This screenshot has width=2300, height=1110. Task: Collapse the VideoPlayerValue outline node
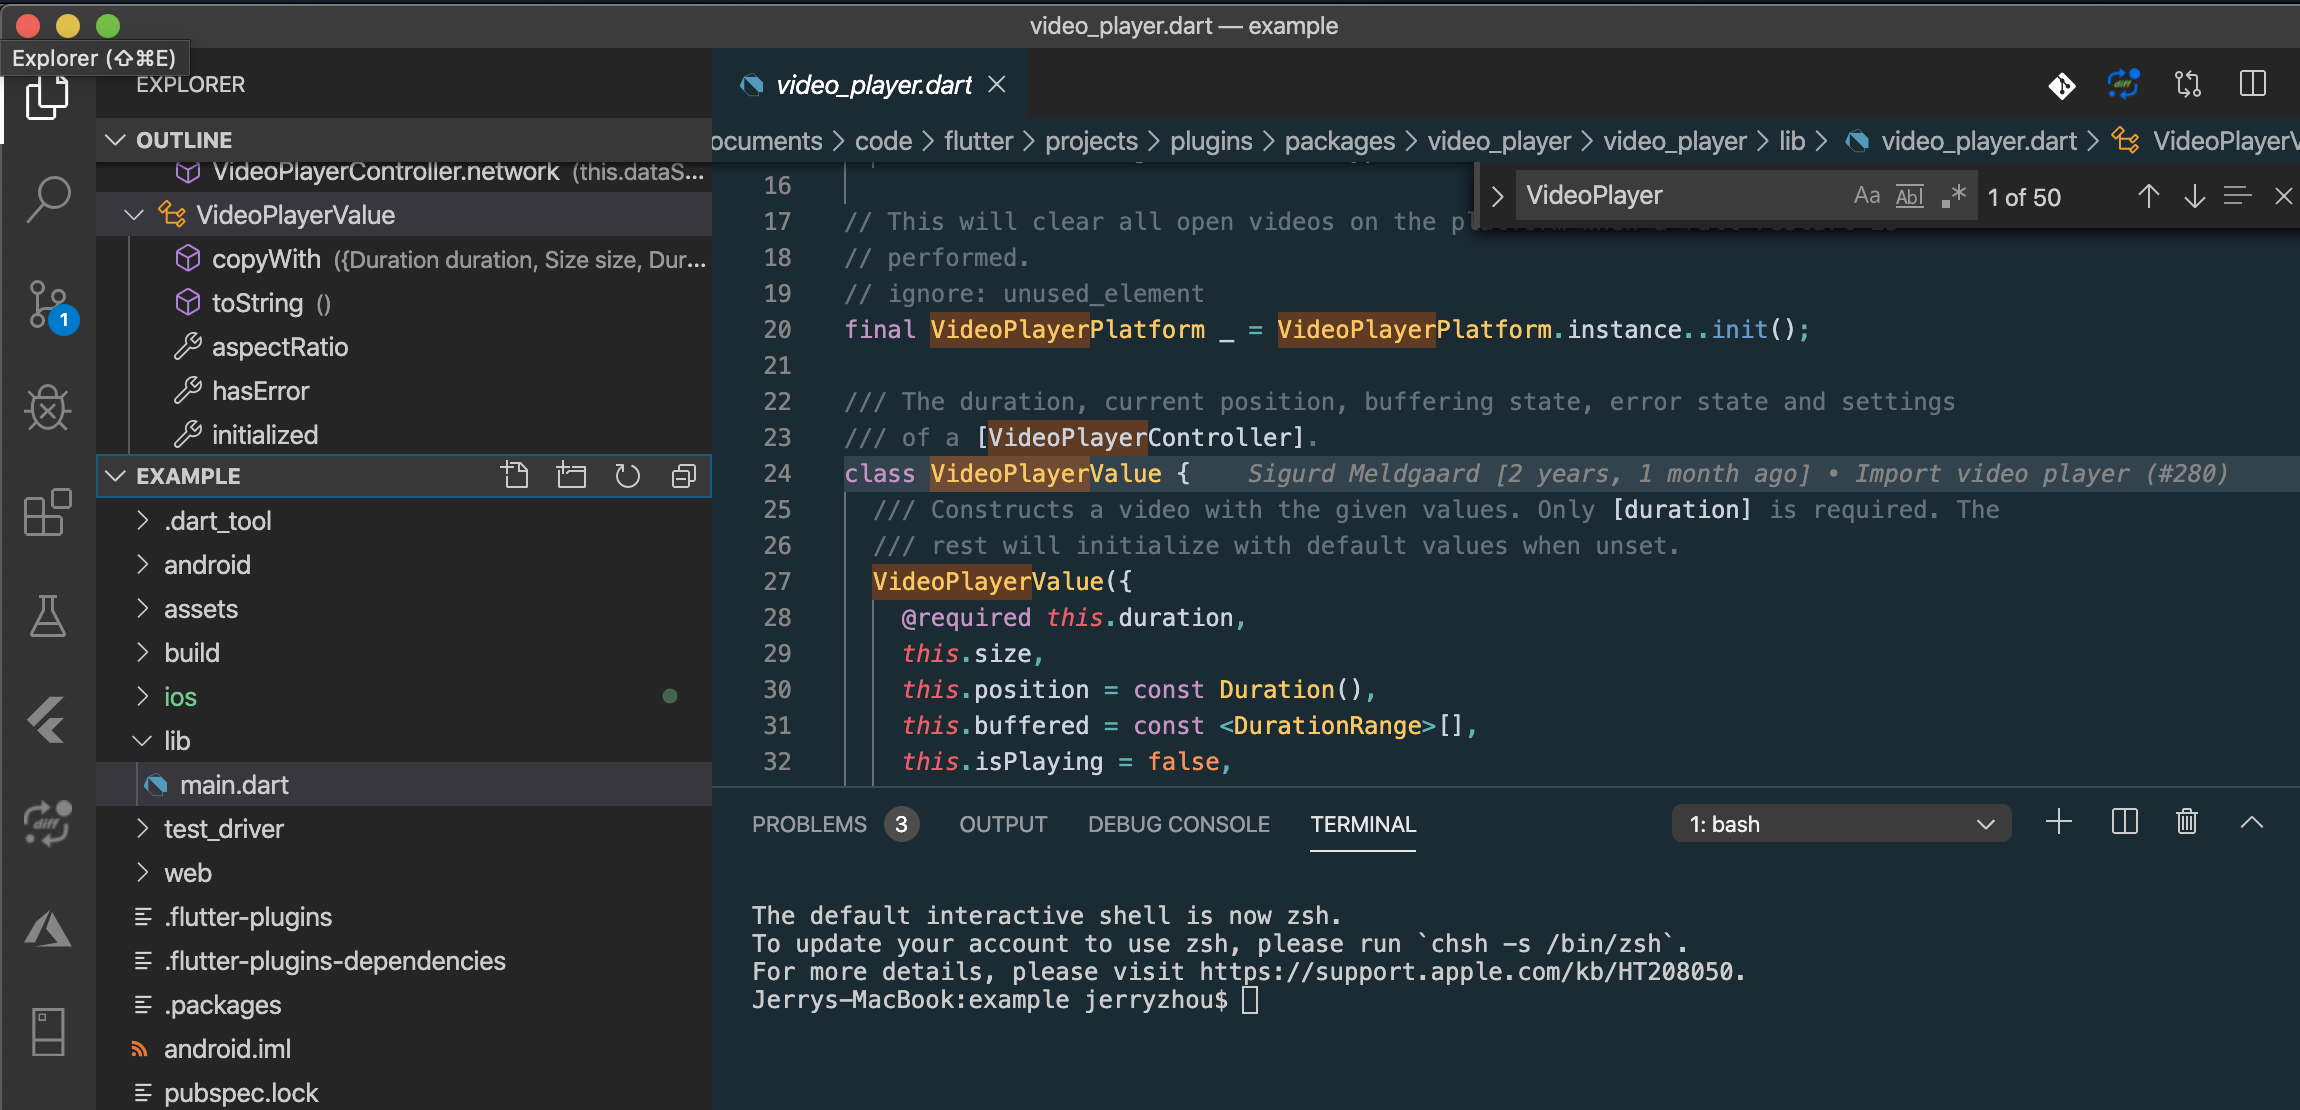(x=134, y=215)
